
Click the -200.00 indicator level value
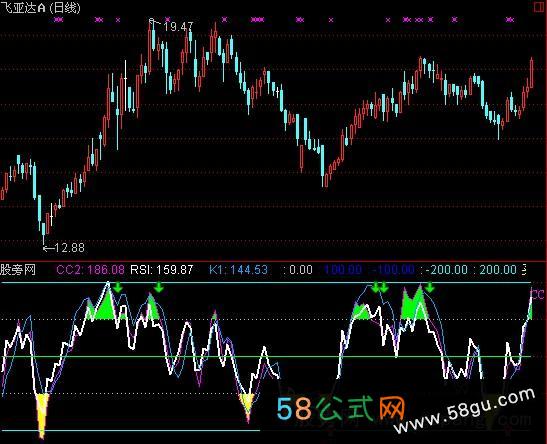tap(447, 270)
